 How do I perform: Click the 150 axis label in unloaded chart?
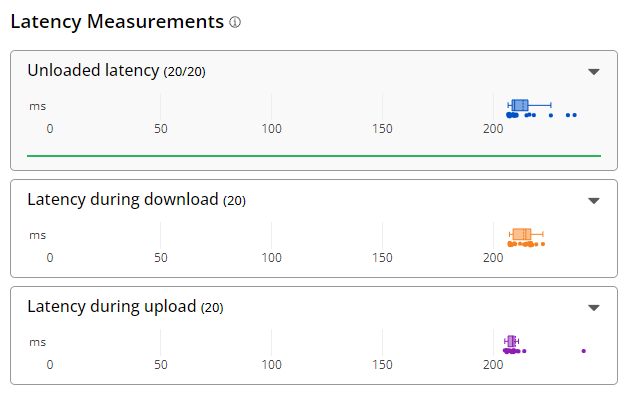(382, 129)
